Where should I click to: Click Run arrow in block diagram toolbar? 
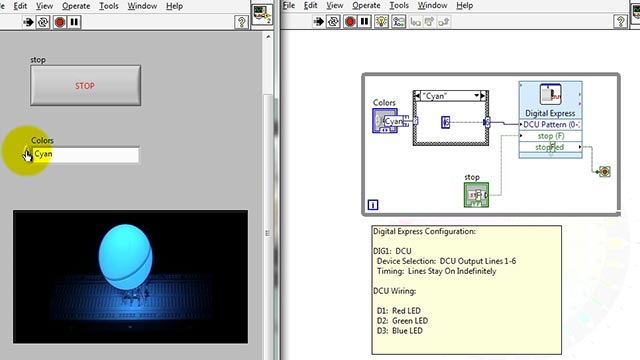coord(318,22)
